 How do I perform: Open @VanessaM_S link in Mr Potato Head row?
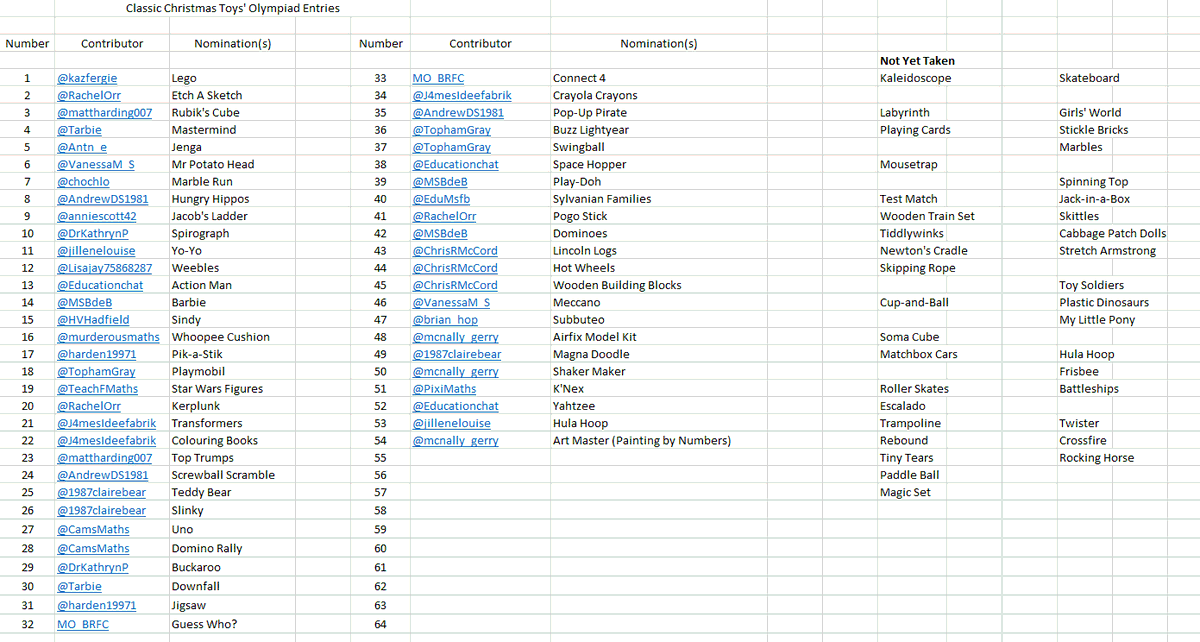pos(96,164)
